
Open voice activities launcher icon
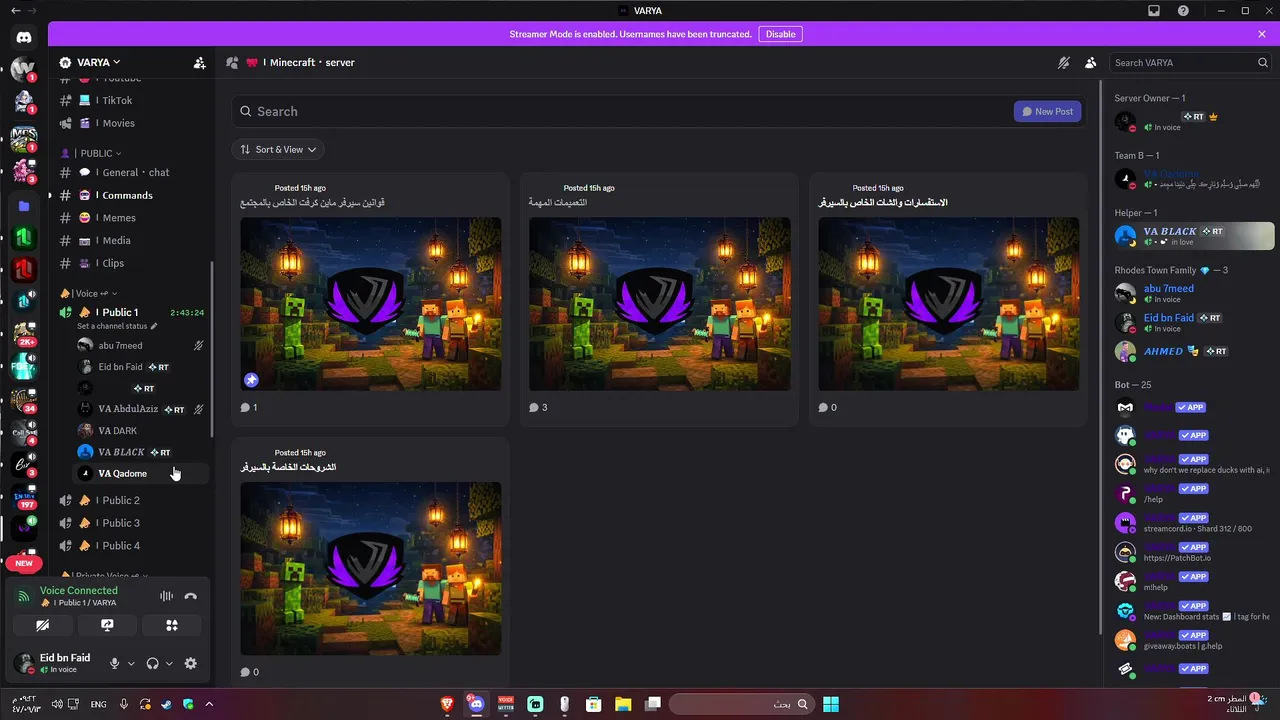coord(172,625)
